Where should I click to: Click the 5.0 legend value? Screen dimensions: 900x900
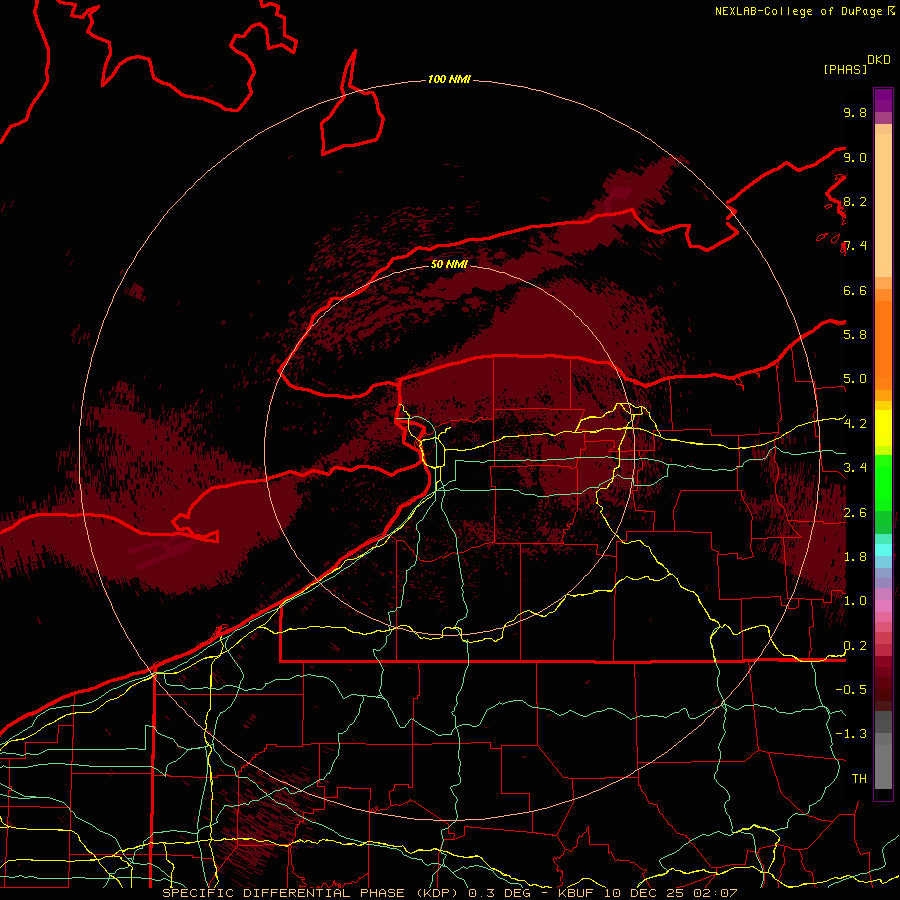(855, 379)
